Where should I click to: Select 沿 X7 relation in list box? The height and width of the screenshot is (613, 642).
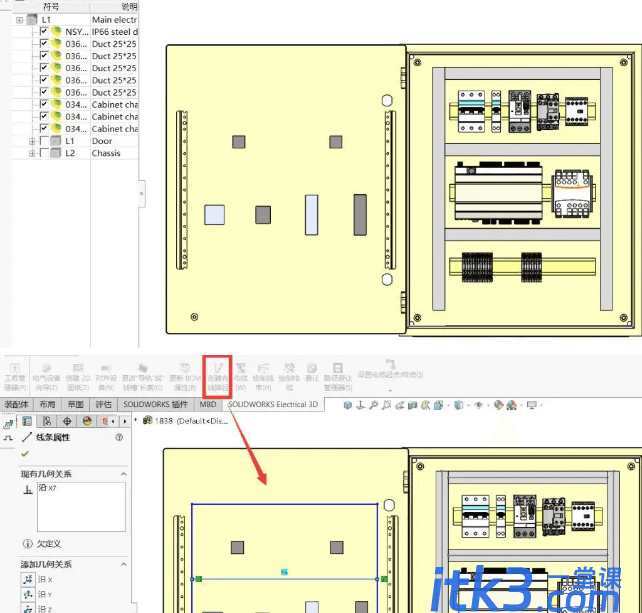click(47, 488)
